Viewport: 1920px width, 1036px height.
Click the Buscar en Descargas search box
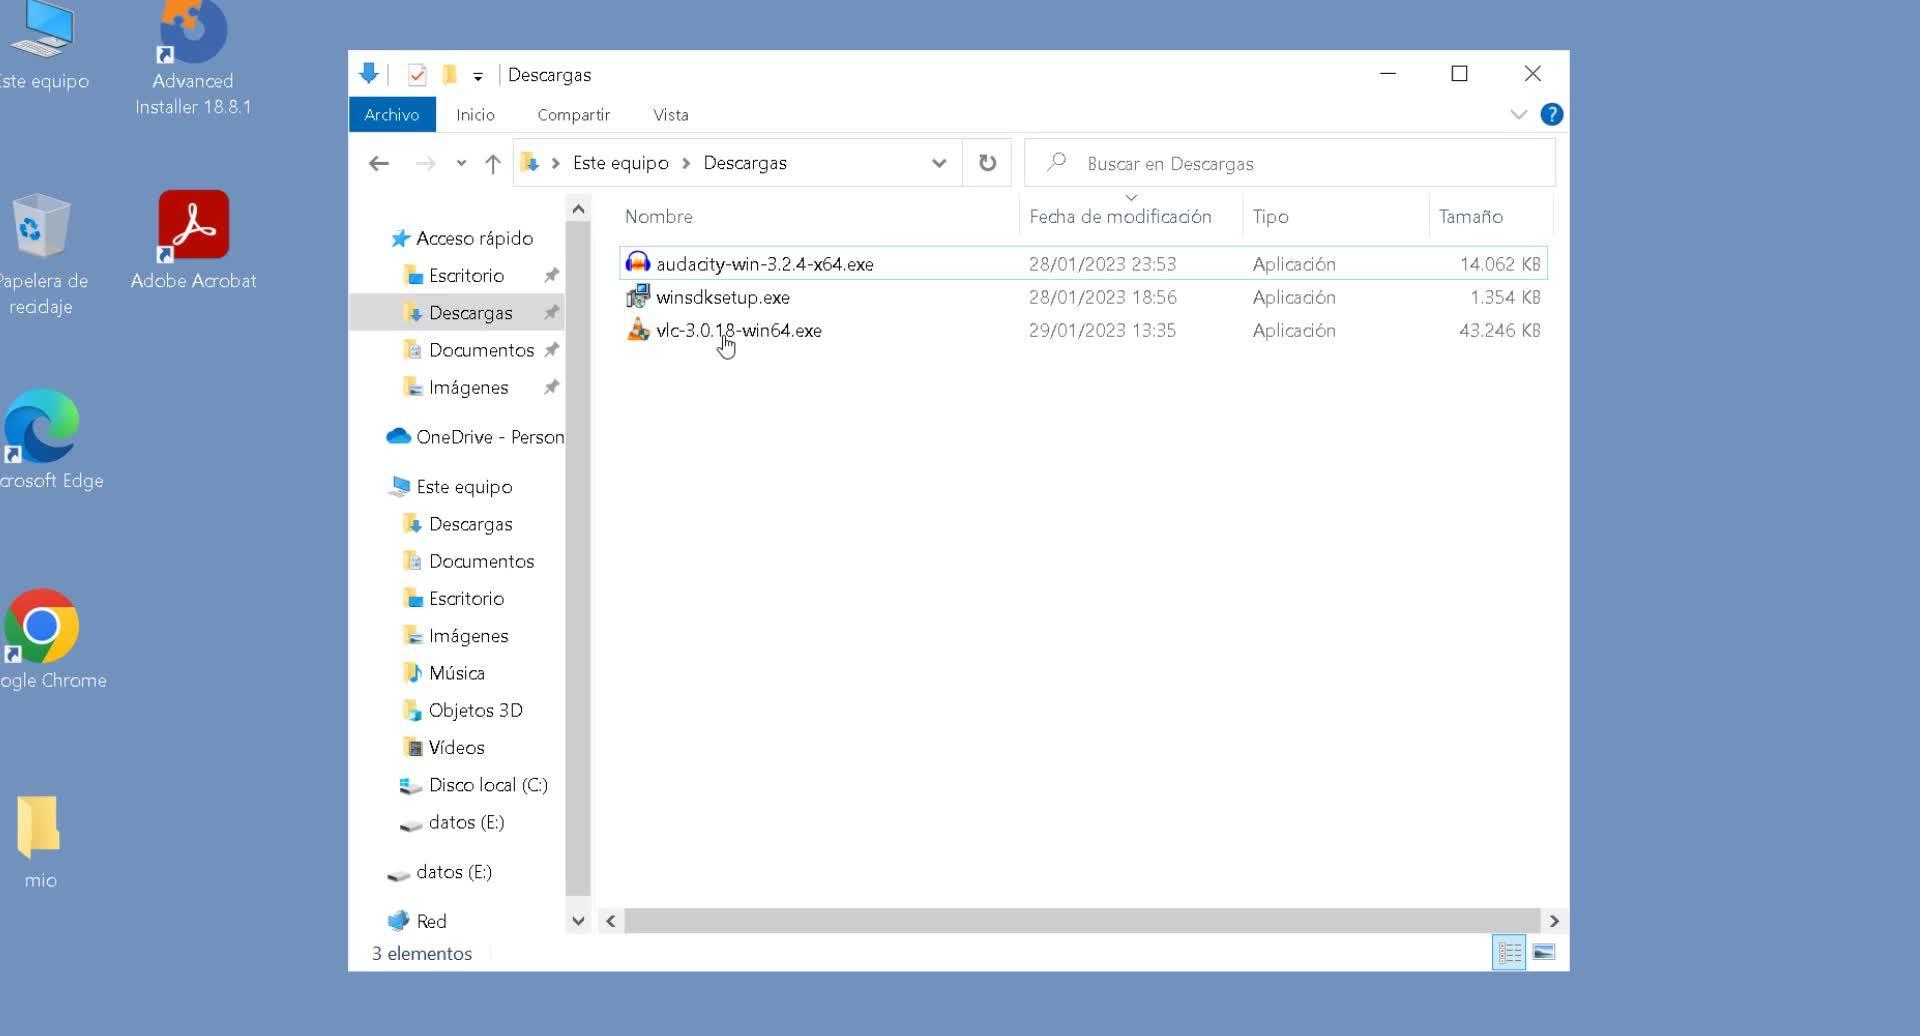[1290, 163]
